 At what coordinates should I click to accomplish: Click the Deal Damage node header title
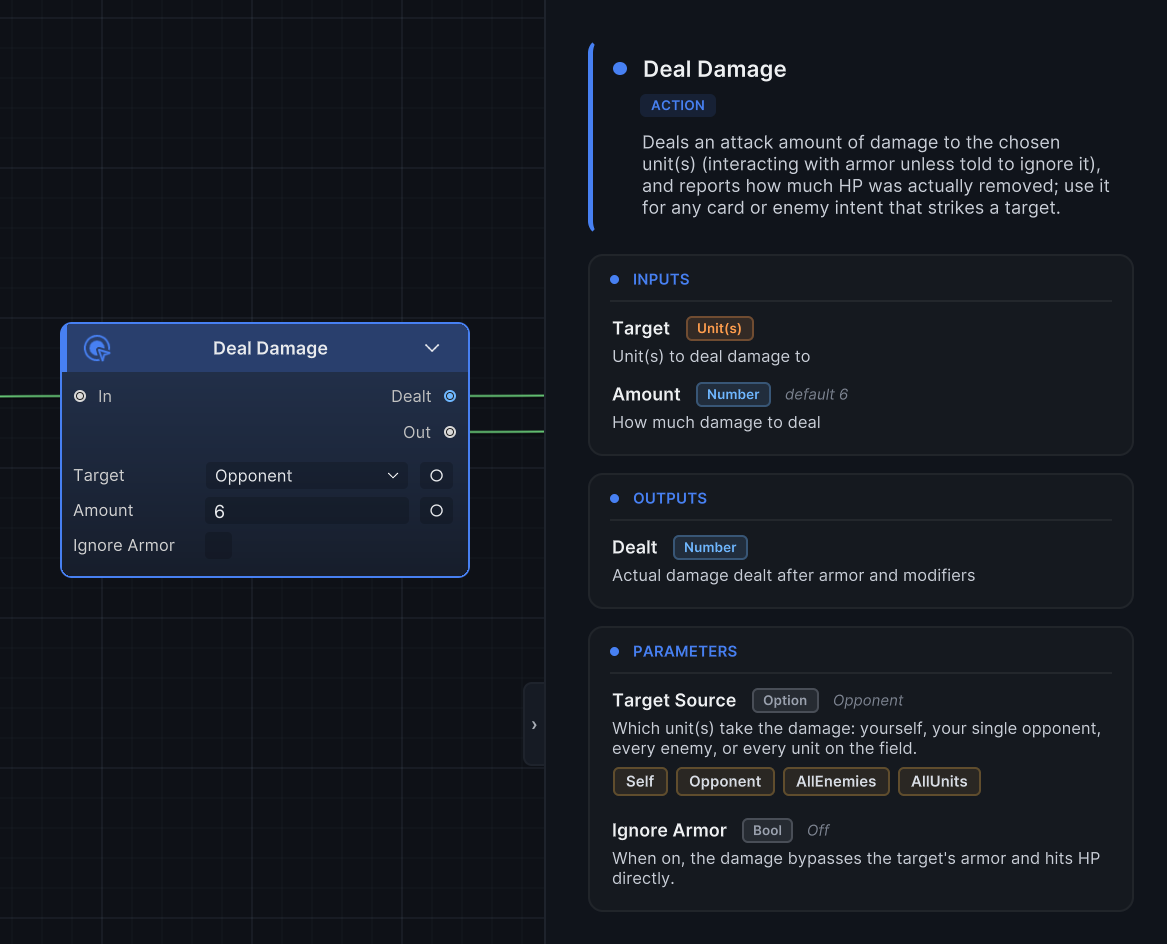click(x=270, y=348)
